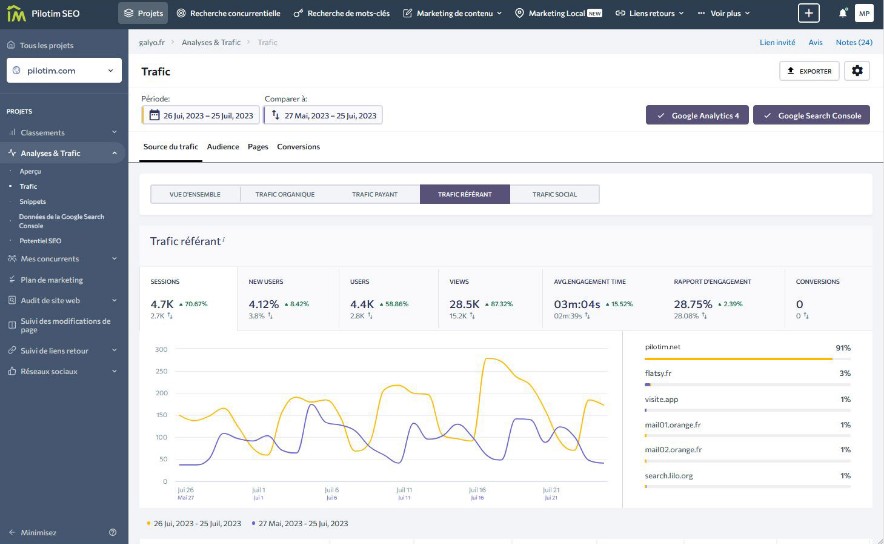
Task: Click the Analyses & Trafic breadcrumb
Action: (211, 42)
